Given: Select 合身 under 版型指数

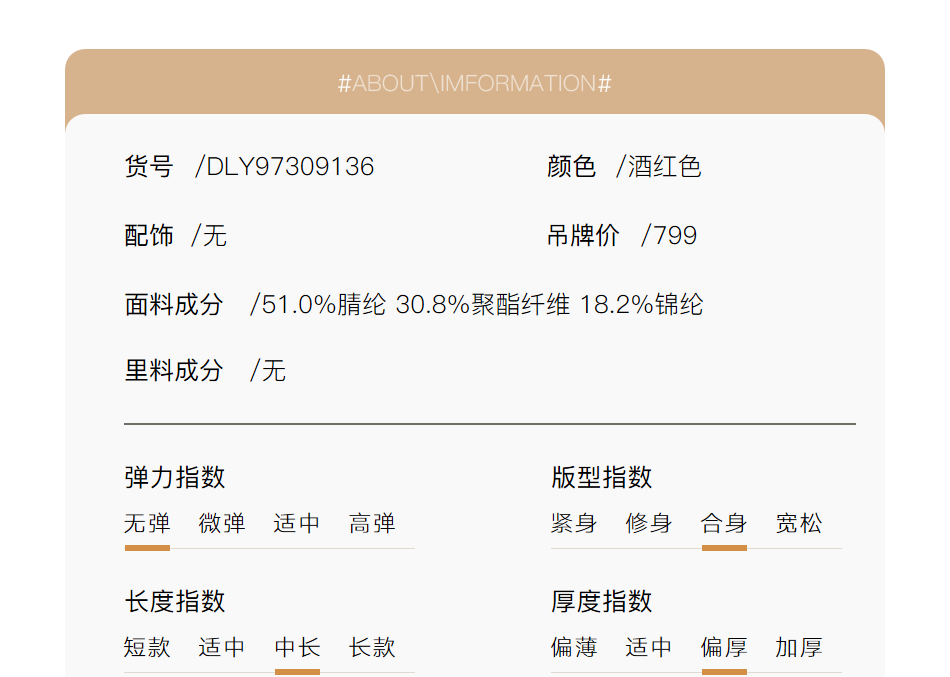Looking at the screenshot, I should coord(724,524).
